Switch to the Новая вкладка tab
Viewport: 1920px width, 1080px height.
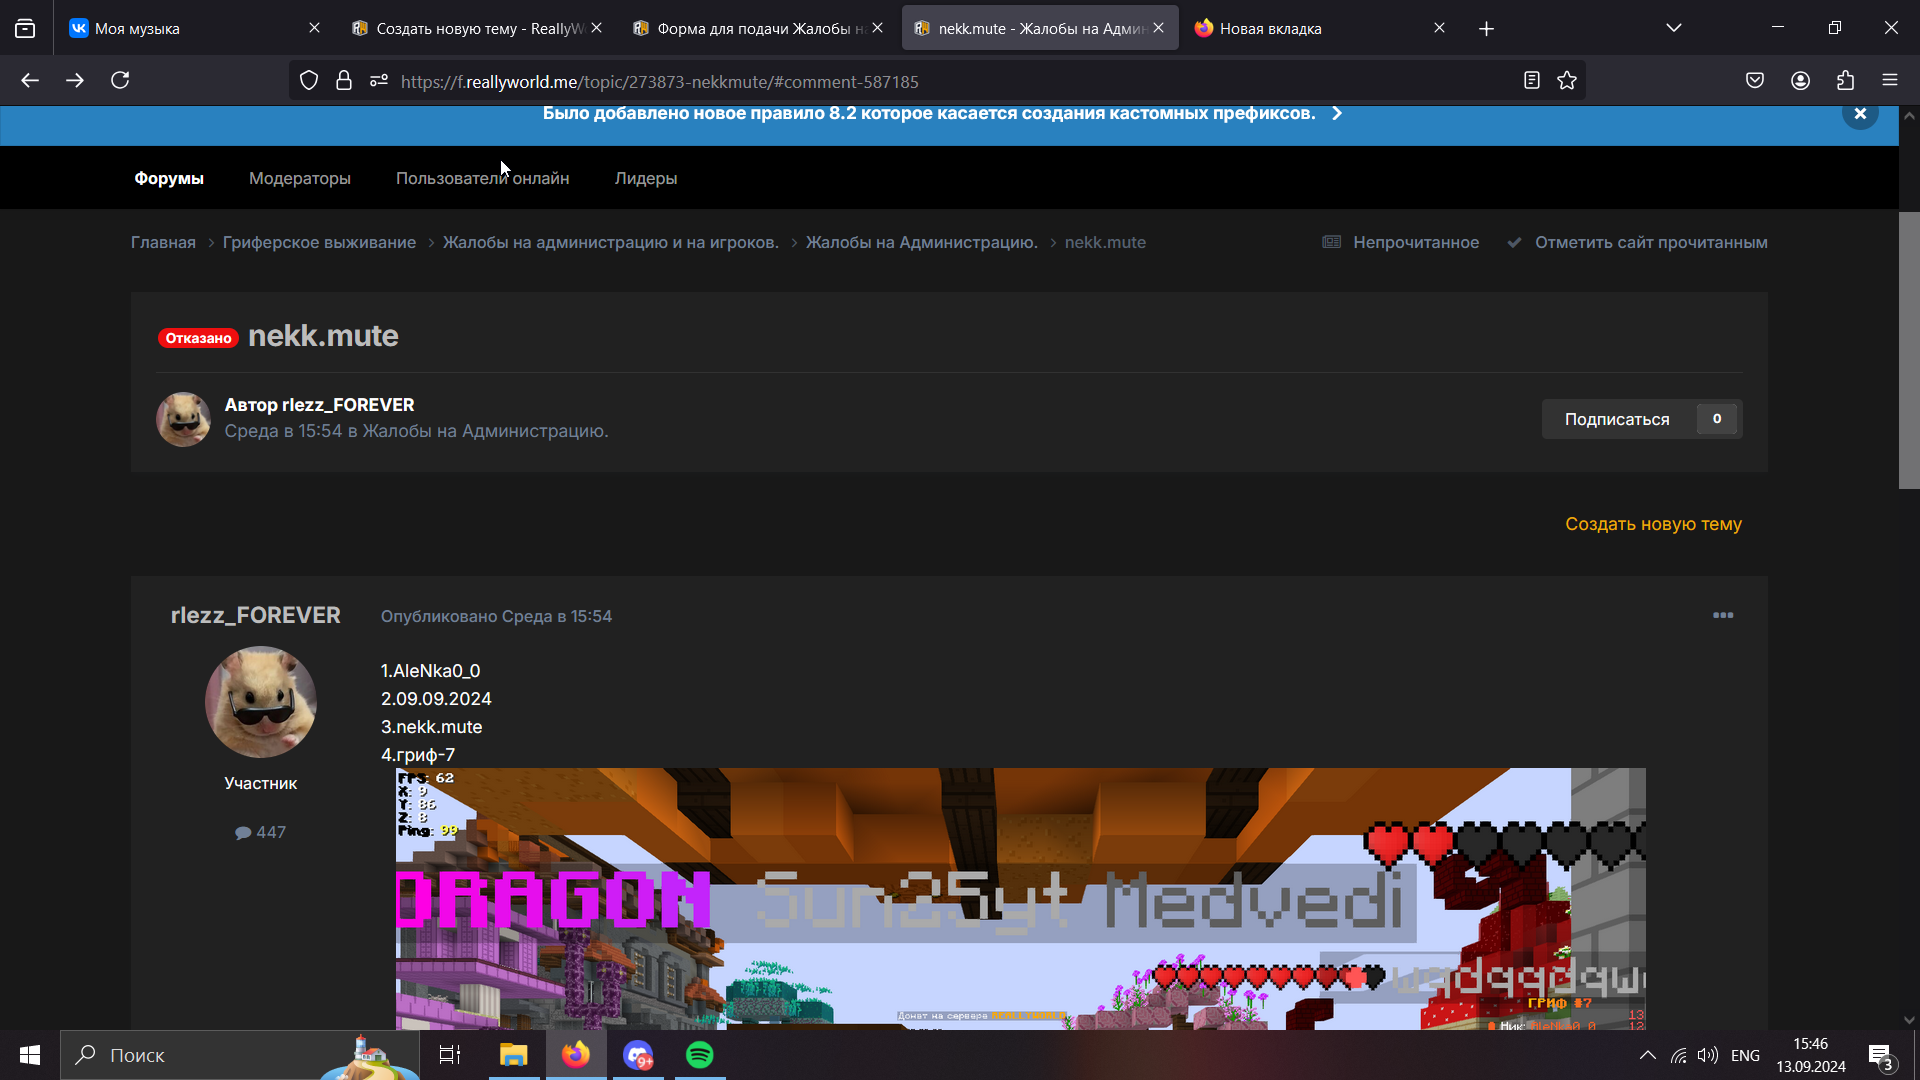pos(1320,28)
